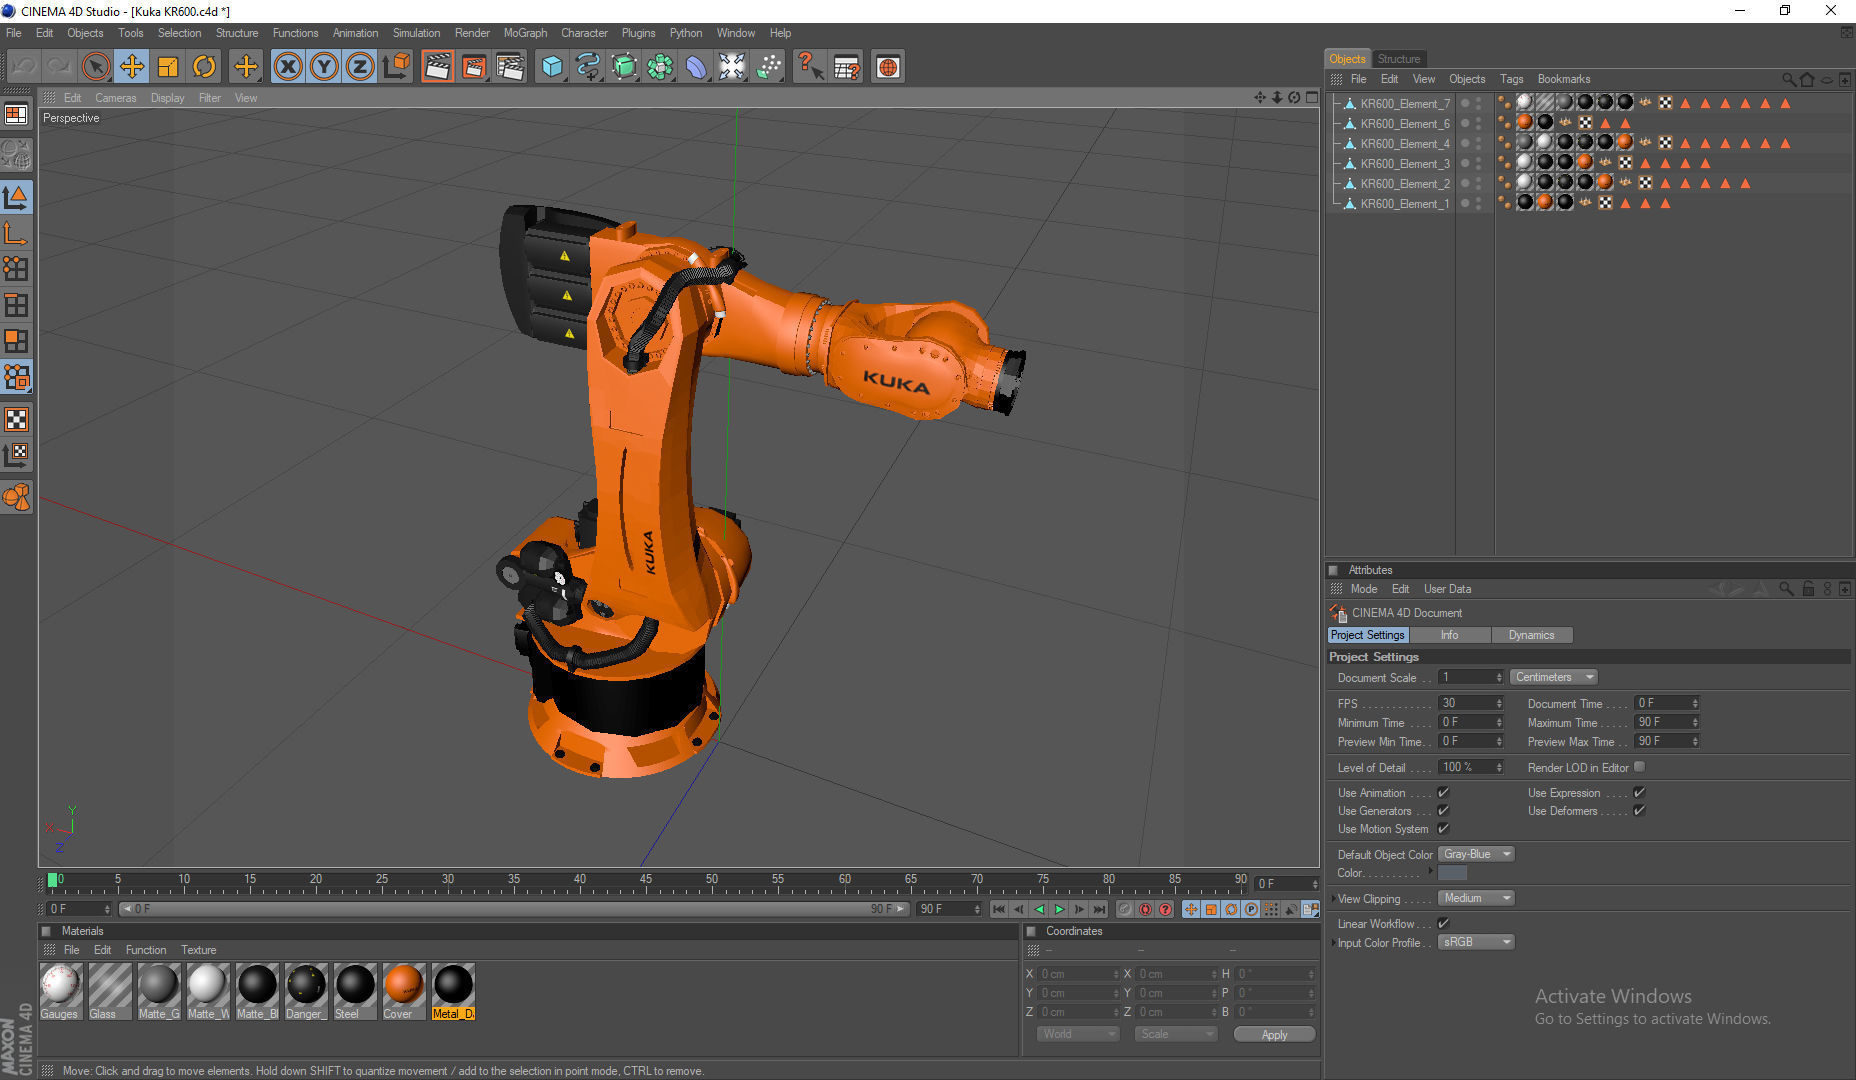
Task: Open the View Clipping dropdown
Action: (1476, 898)
